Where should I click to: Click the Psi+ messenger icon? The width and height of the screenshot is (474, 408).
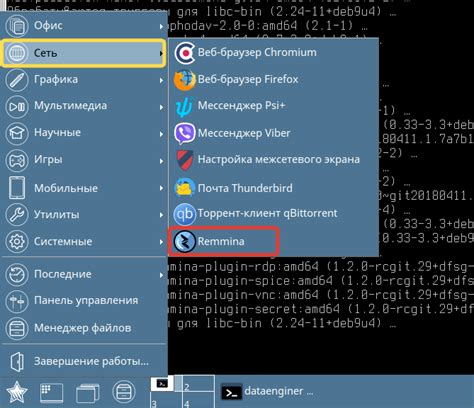(184, 107)
